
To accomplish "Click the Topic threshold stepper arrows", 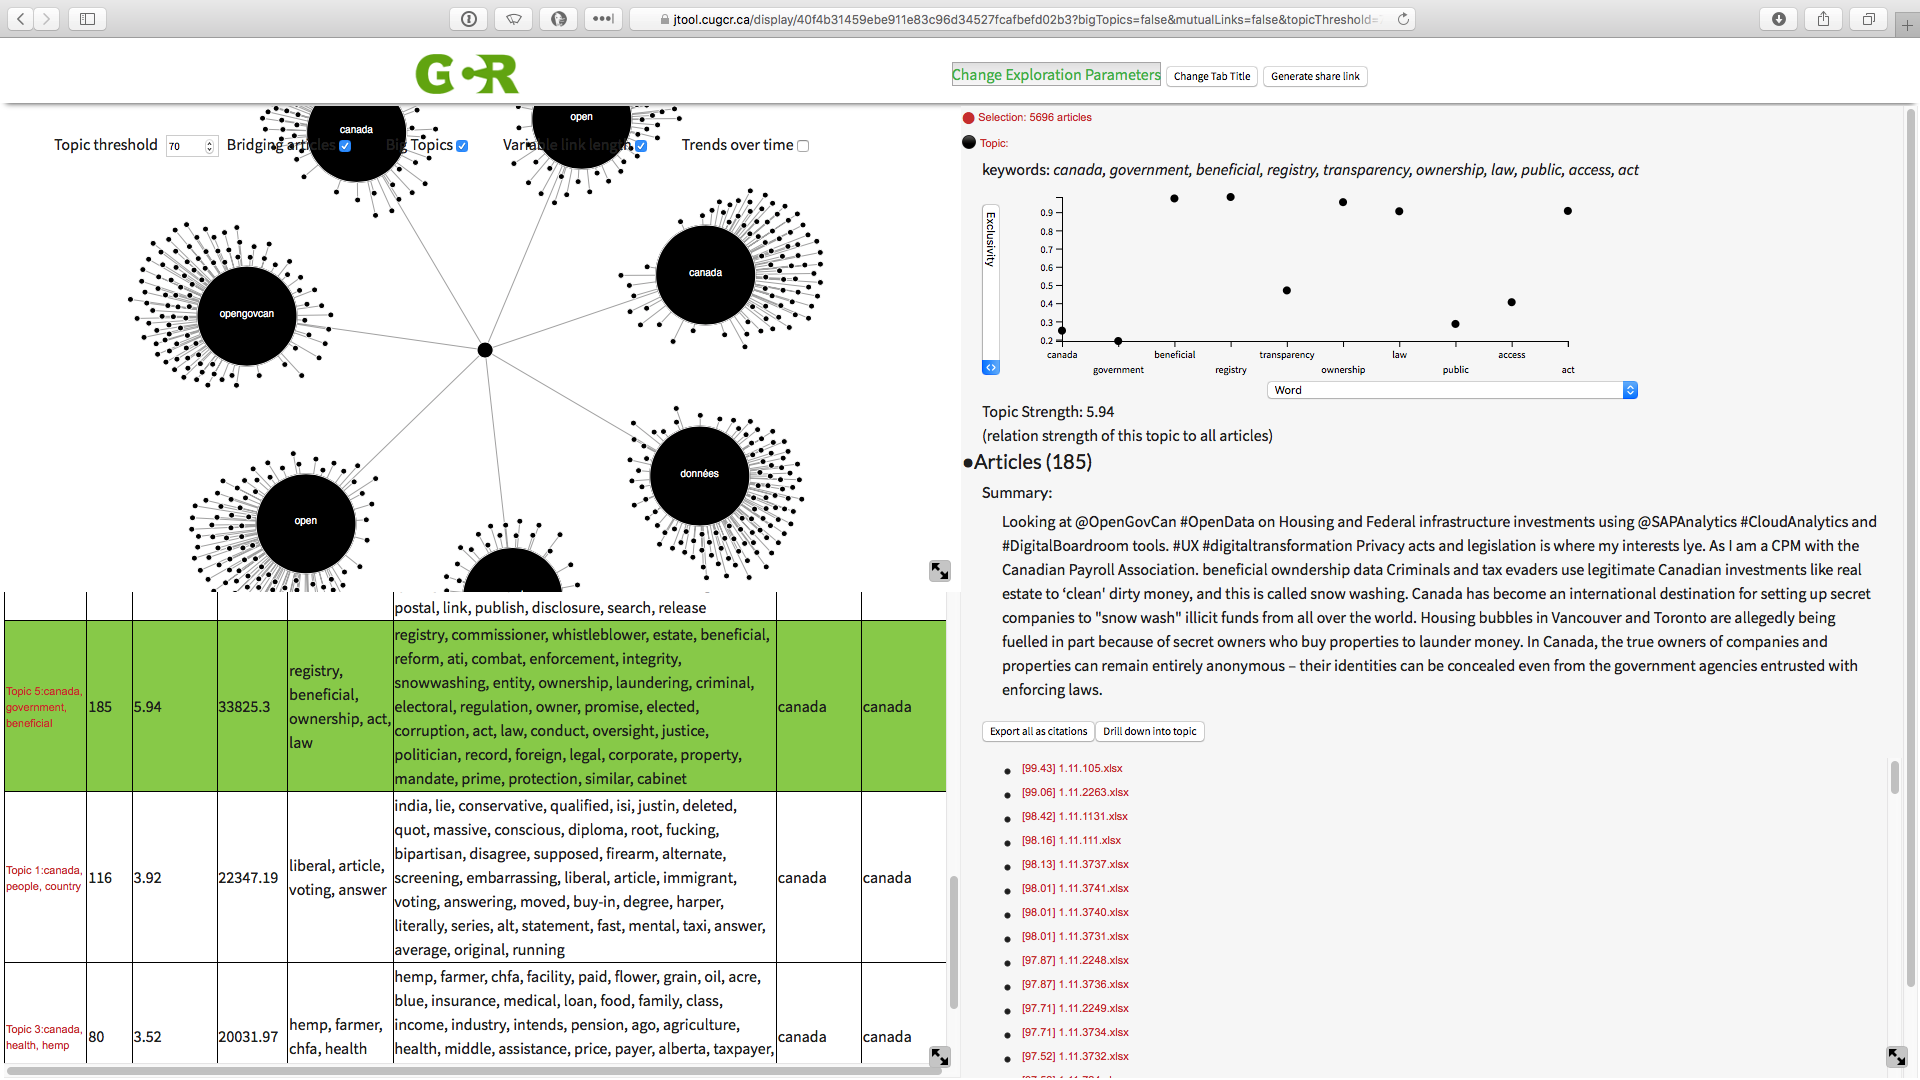I will click(x=209, y=146).
